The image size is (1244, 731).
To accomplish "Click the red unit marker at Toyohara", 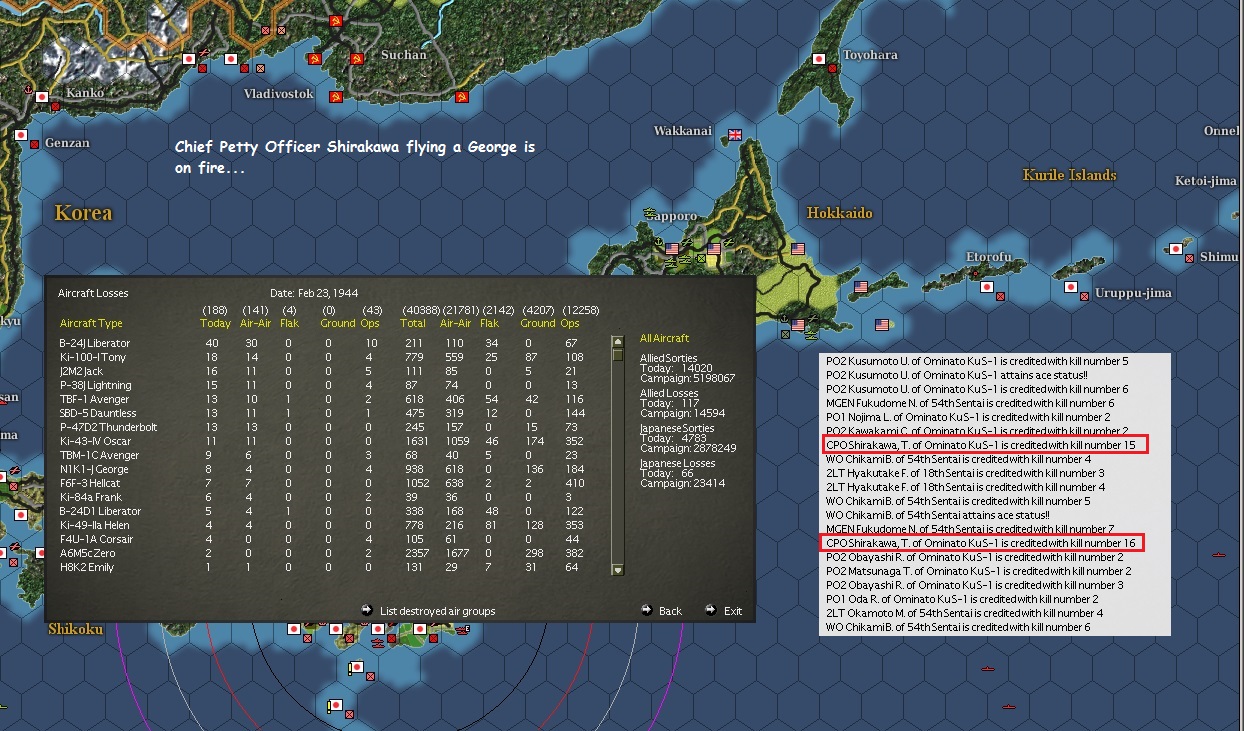I will click(832, 69).
